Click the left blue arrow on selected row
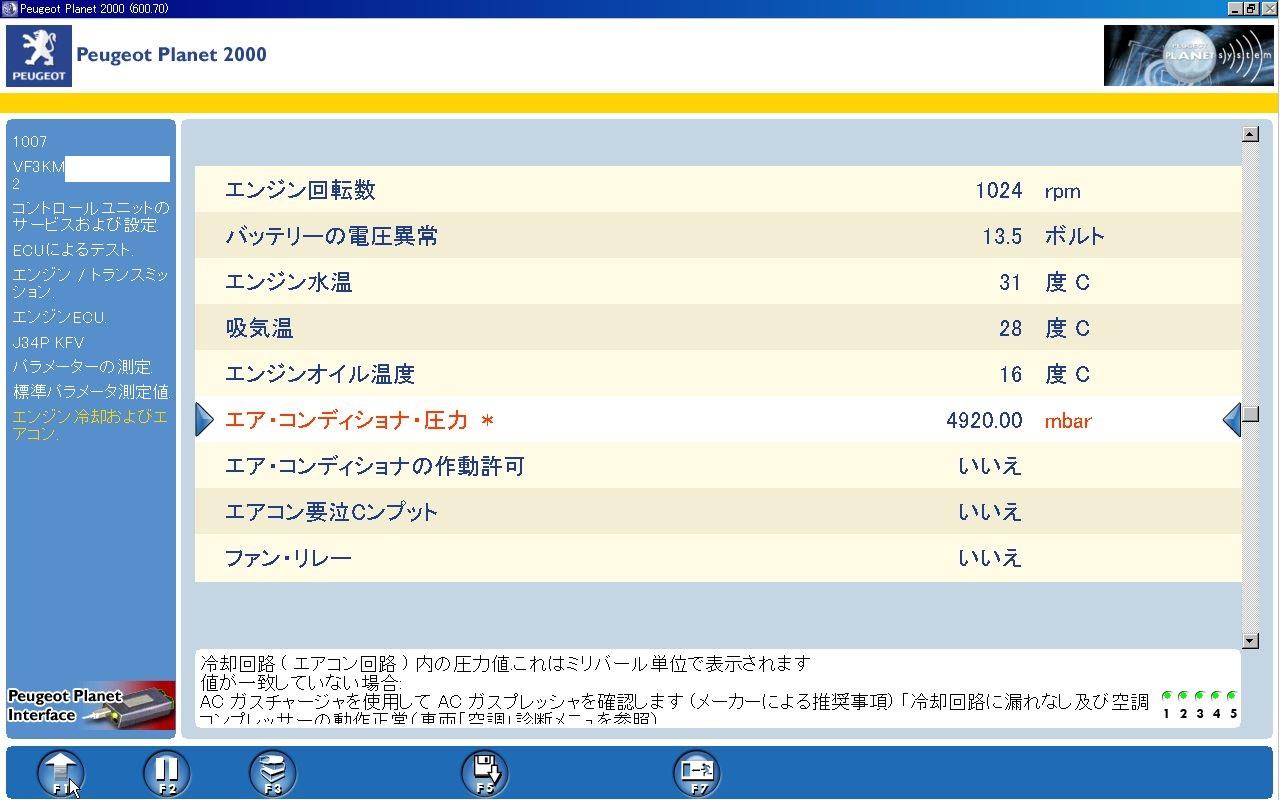Screen dimensions: 1280x800 [204, 420]
